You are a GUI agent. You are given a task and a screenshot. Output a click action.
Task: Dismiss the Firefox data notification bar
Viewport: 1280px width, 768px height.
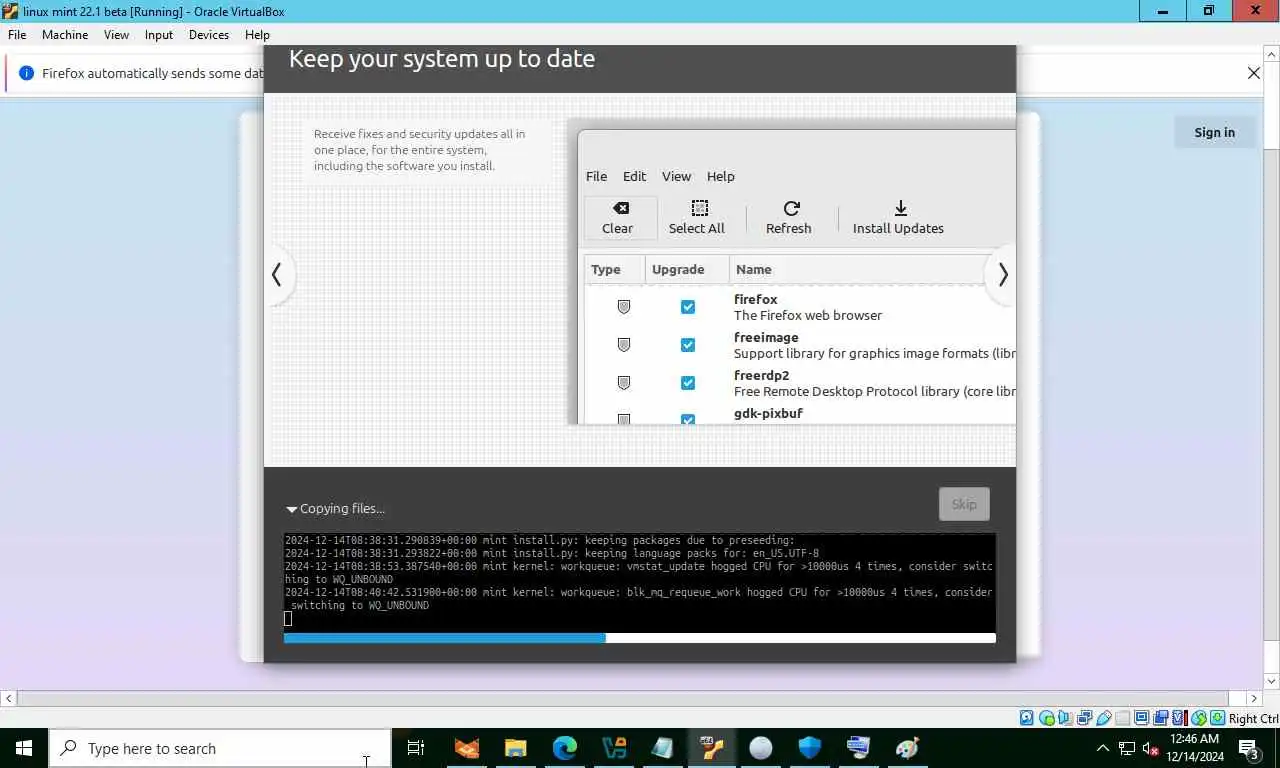click(1253, 73)
